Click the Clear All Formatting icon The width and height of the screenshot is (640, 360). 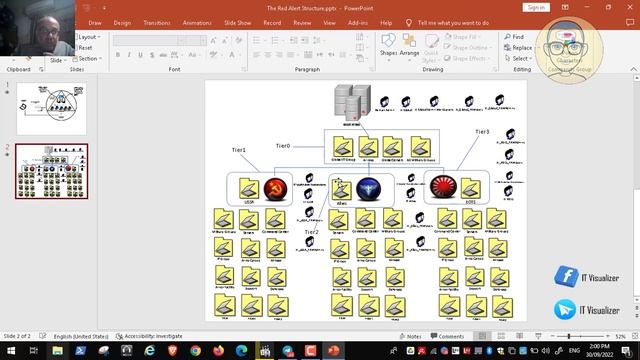point(239,40)
